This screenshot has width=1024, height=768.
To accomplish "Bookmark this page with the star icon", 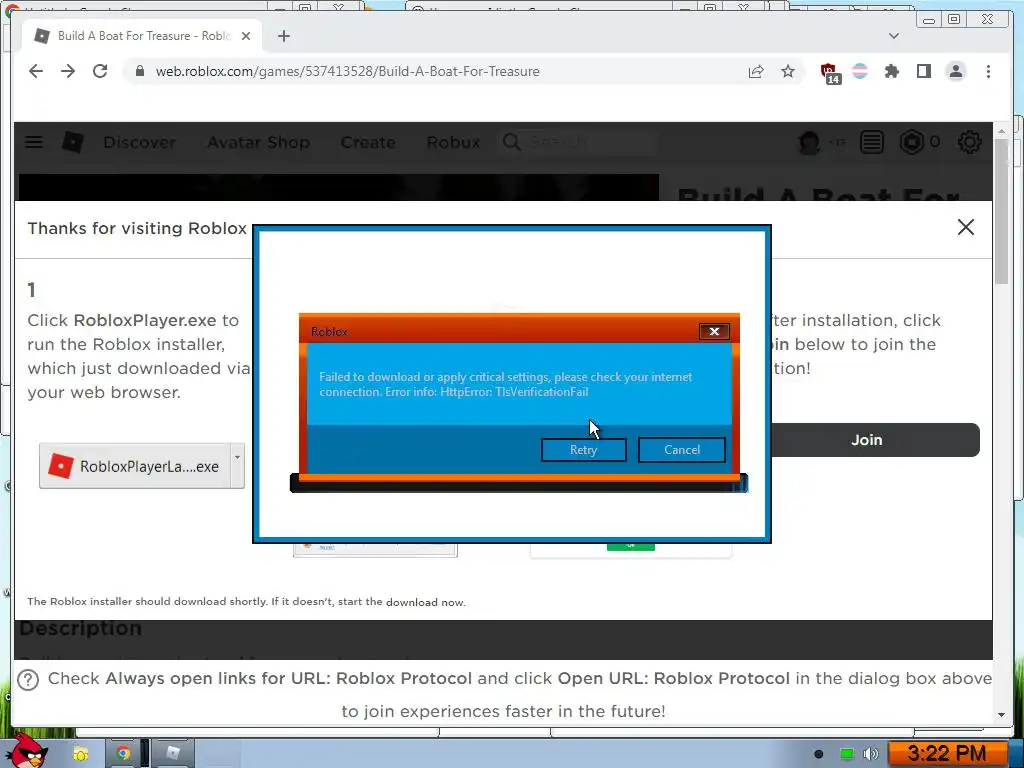I will [x=788, y=71].
